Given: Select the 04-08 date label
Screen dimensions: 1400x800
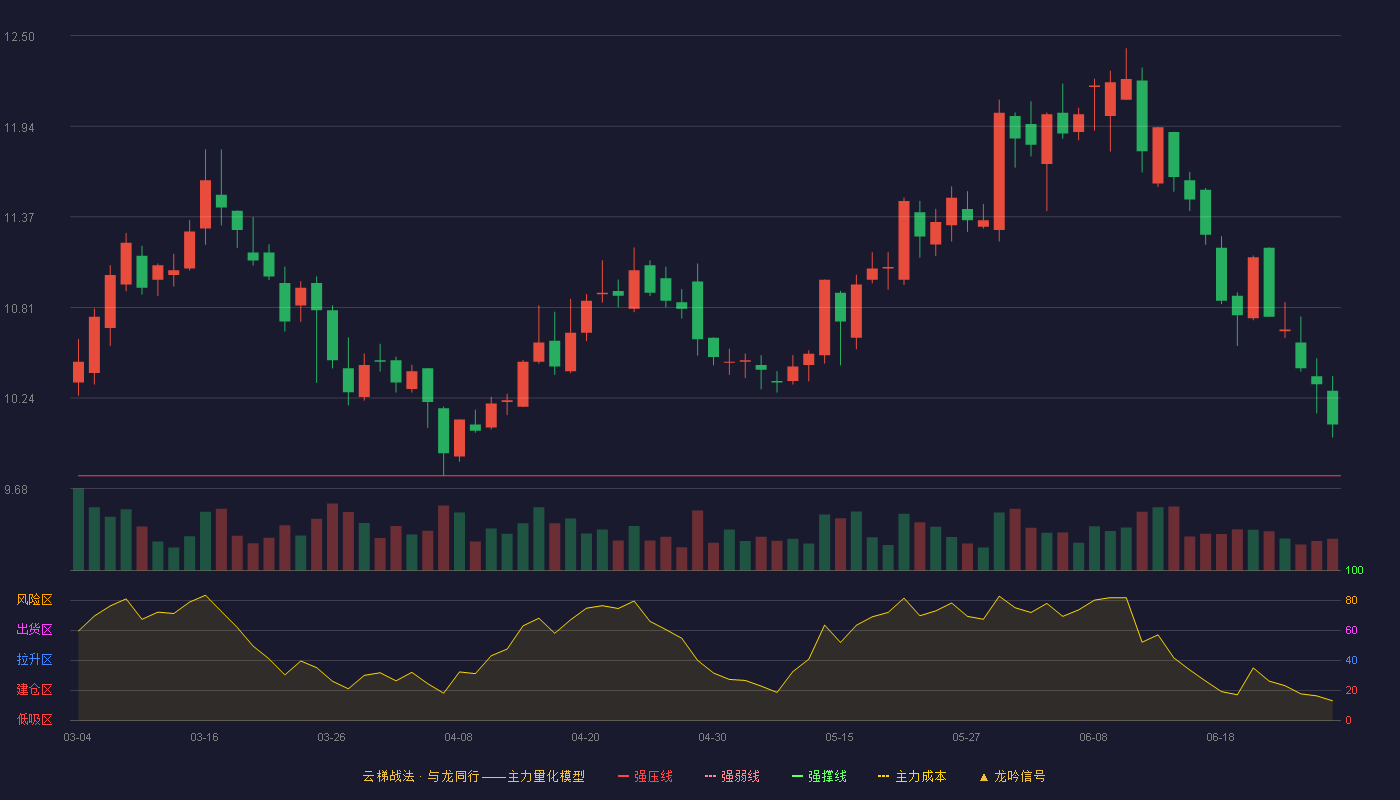Looking at the screenshot, I should click(x=458, y=737).
